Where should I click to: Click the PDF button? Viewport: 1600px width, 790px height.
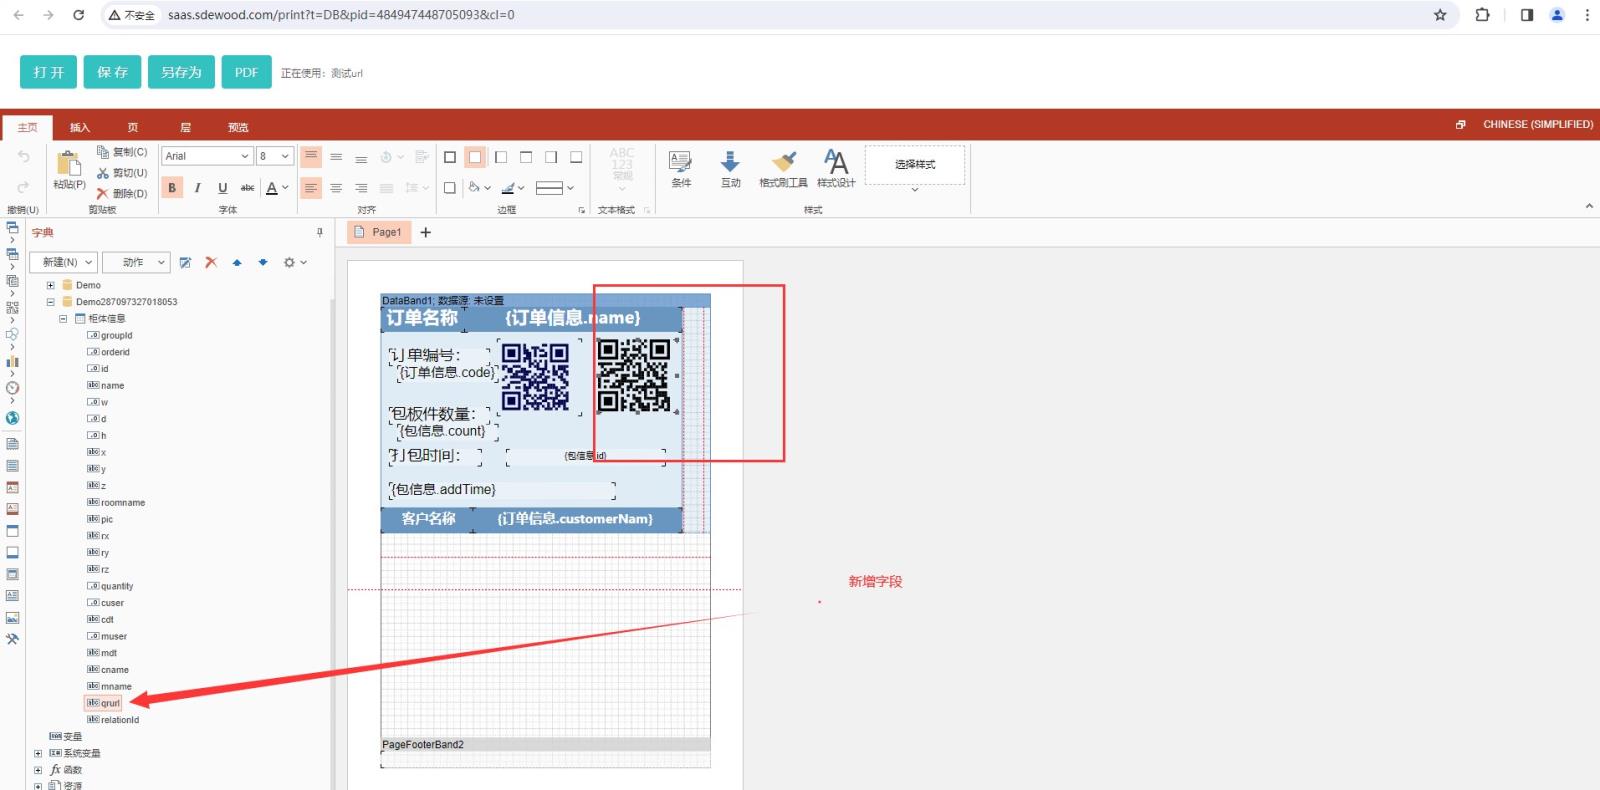[x=246, y=72]
